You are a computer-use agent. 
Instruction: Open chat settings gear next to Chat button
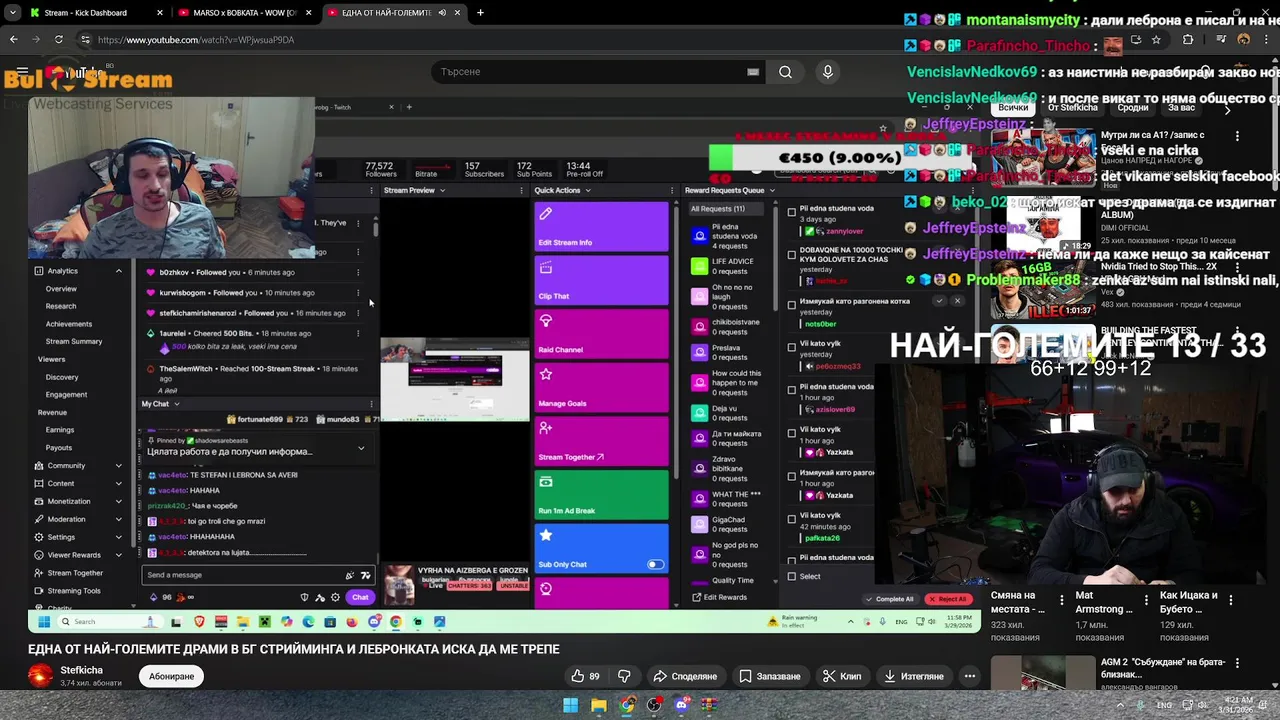click(x=336, y=597)
